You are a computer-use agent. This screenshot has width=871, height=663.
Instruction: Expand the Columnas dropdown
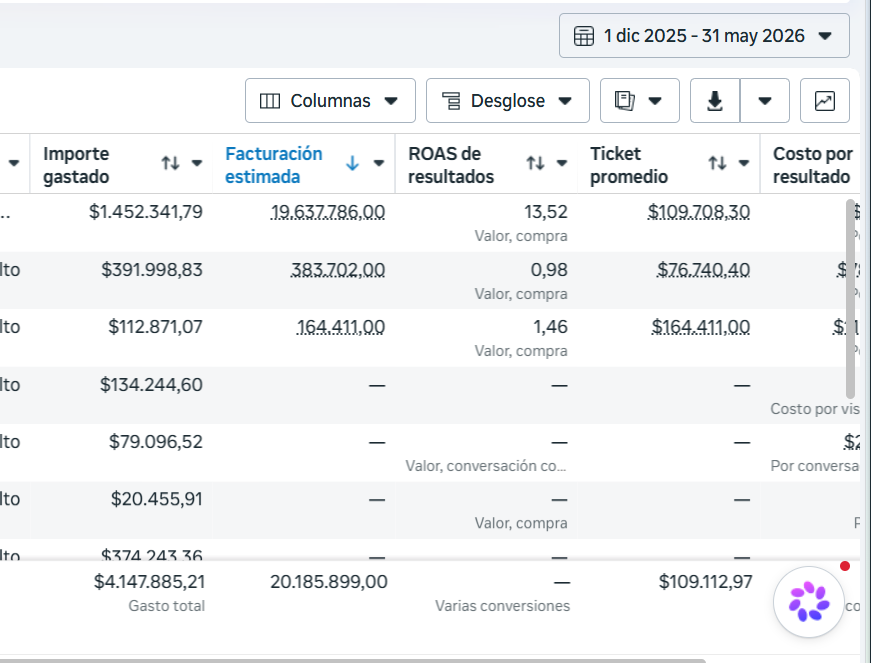tap(330, 101)
